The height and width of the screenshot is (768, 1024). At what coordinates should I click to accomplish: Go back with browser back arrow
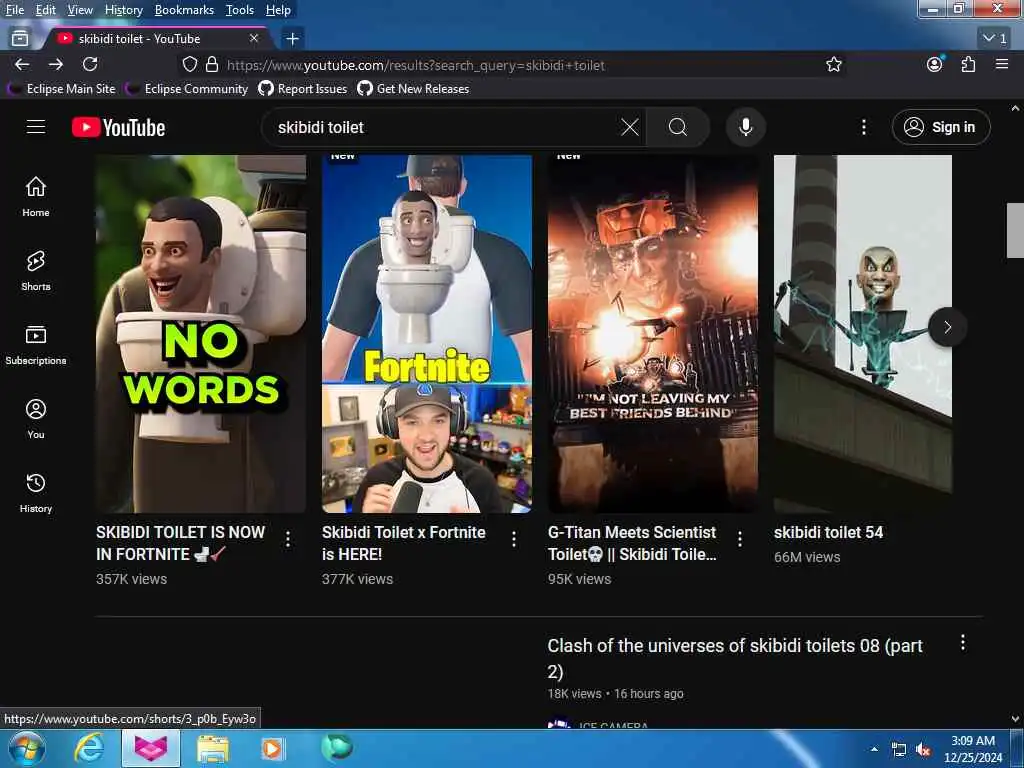(22, 65)
